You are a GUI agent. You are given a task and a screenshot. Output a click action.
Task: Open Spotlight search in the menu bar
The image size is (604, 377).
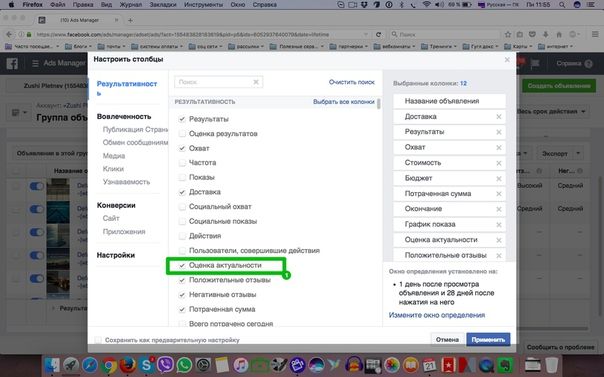562,5
